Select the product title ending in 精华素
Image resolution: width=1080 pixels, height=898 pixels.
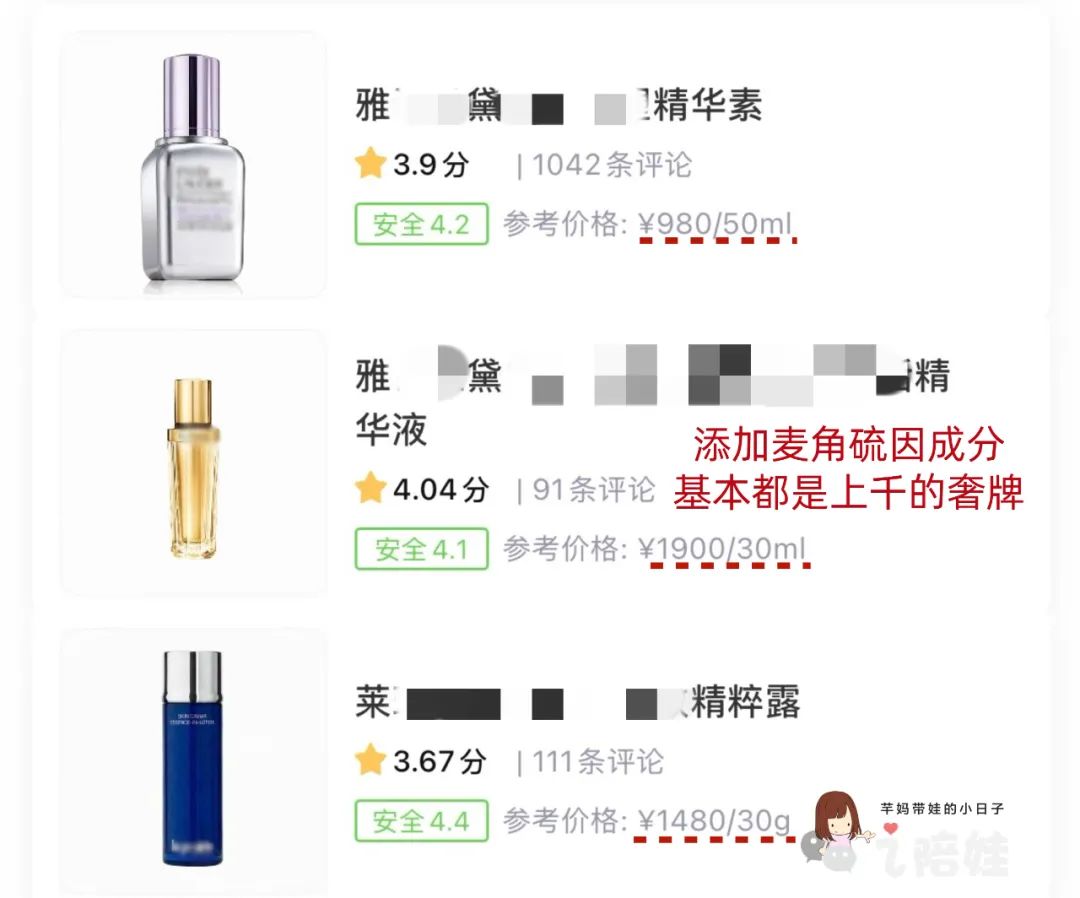click(559, 106)
